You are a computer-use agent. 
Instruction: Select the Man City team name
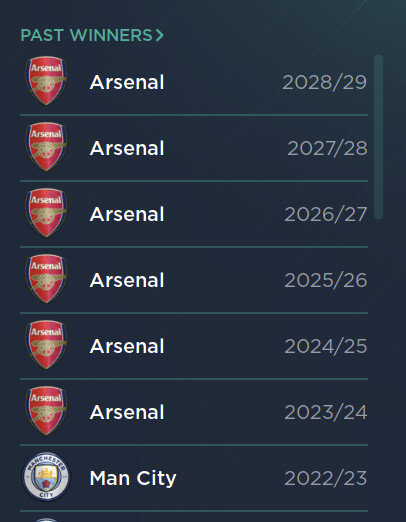tap(133, 479)
